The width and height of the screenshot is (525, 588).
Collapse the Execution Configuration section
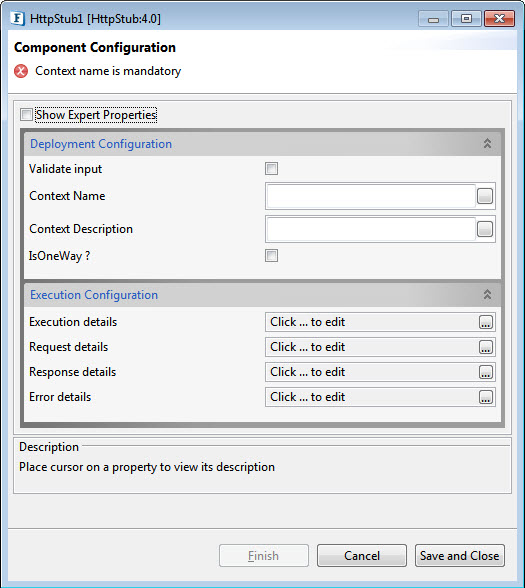pos(487,295)
